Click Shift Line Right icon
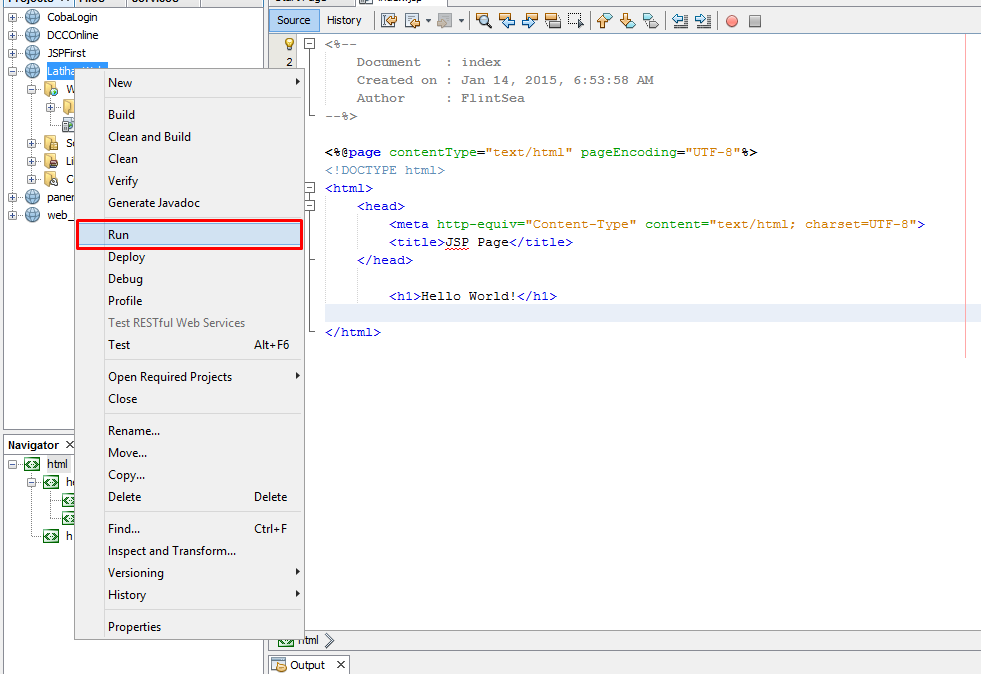 click(703, 21)
